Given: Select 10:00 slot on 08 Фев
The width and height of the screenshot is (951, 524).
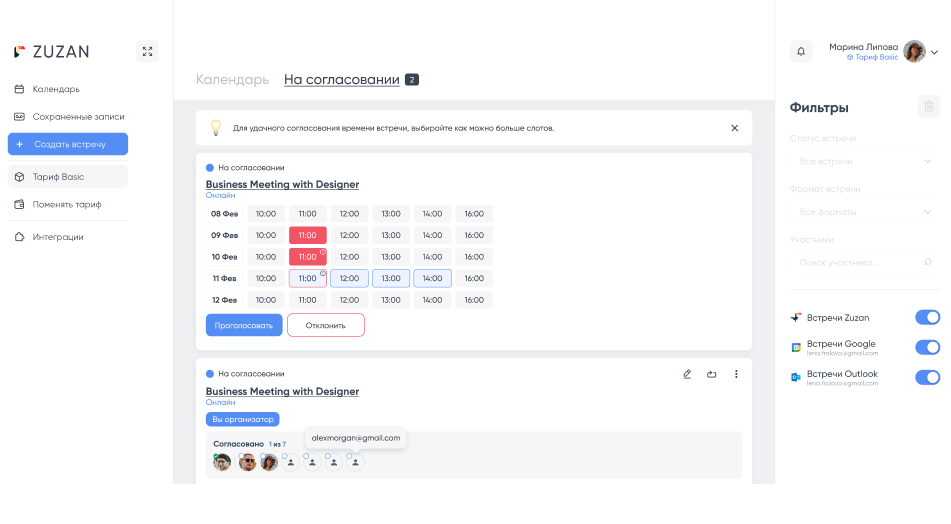Looking at the screenshot, I should [266, 213].
